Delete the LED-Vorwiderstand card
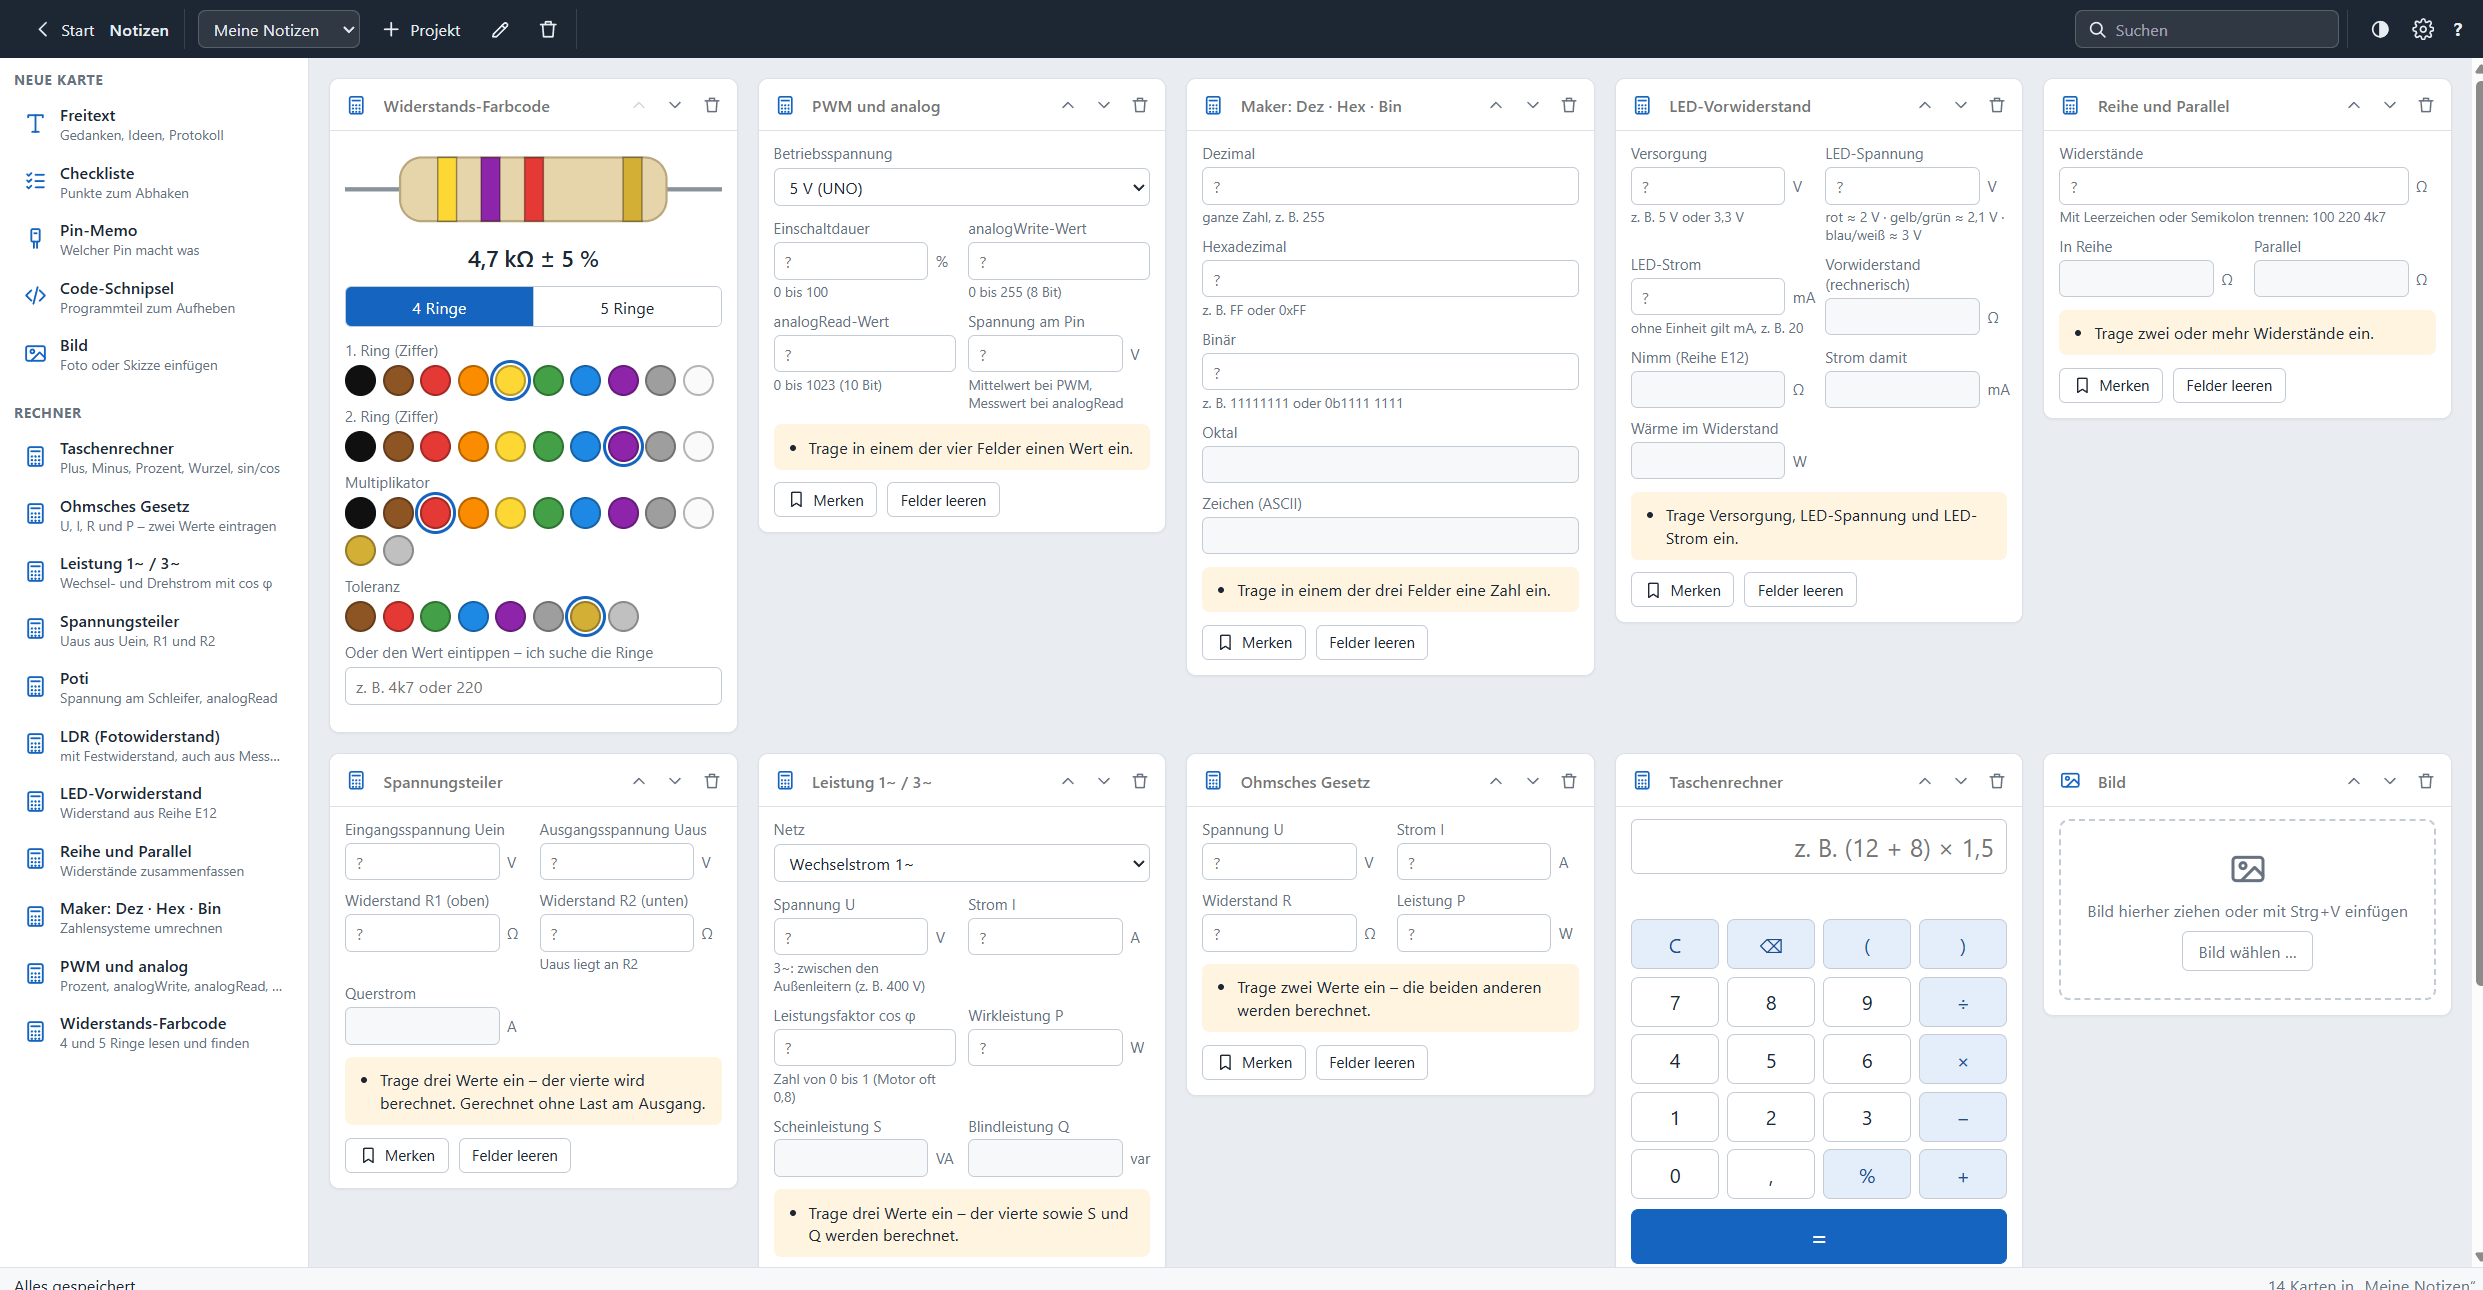Screen dimensions: 2483x1290 (1997, 106)
